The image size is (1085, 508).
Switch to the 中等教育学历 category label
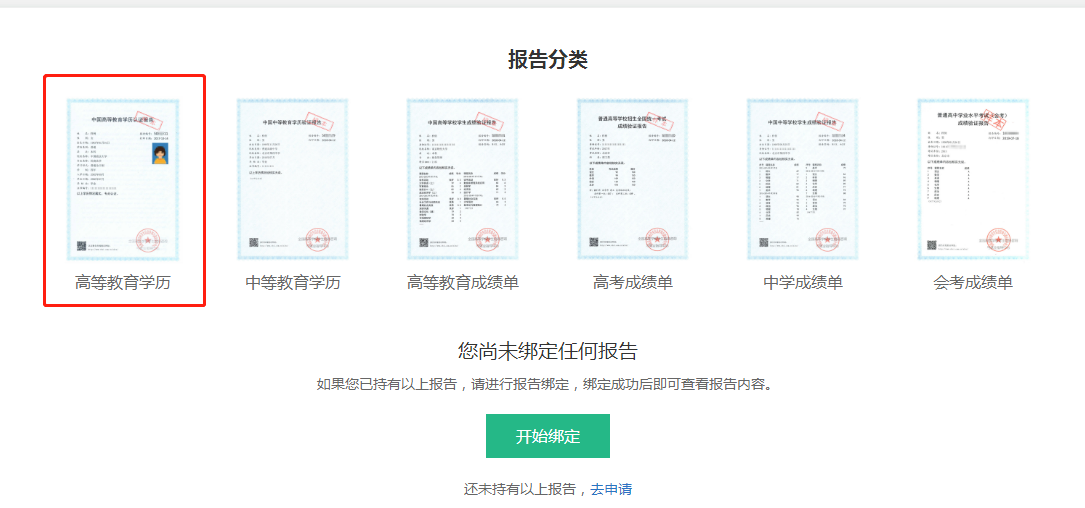tap(292, 283)
